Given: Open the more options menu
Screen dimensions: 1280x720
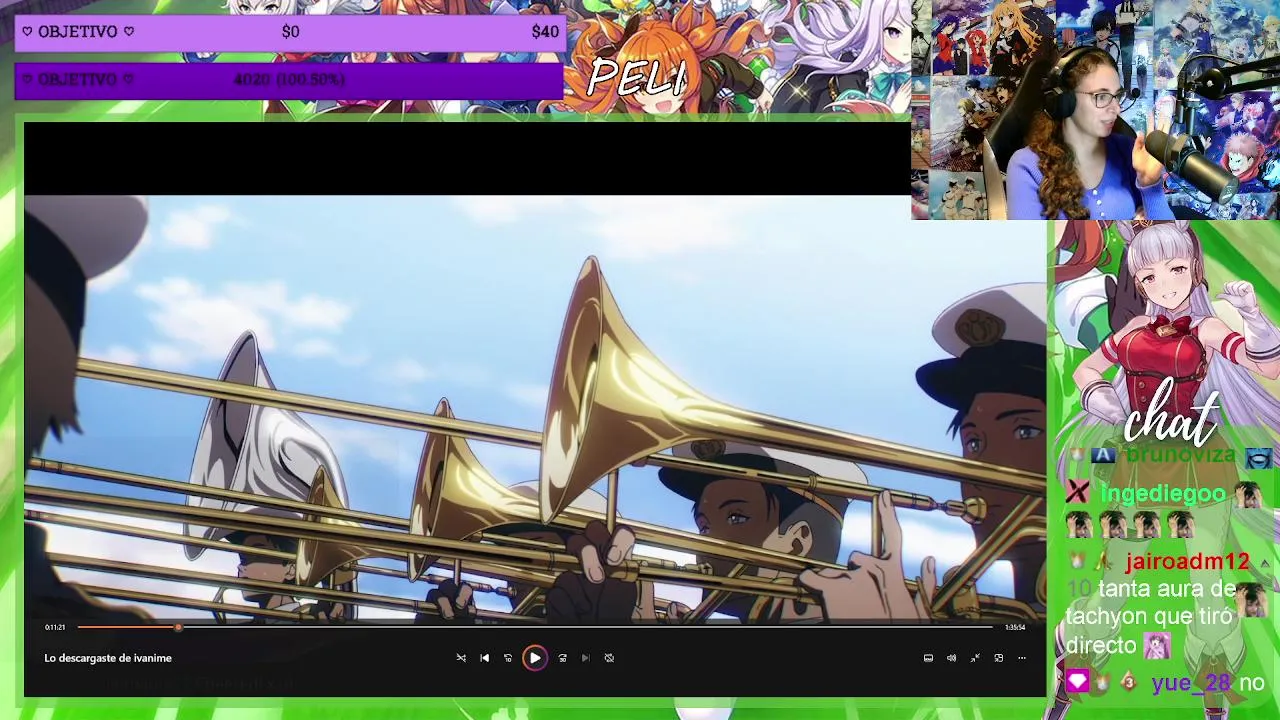Looking at the screenshot, I should (1022, 658).
